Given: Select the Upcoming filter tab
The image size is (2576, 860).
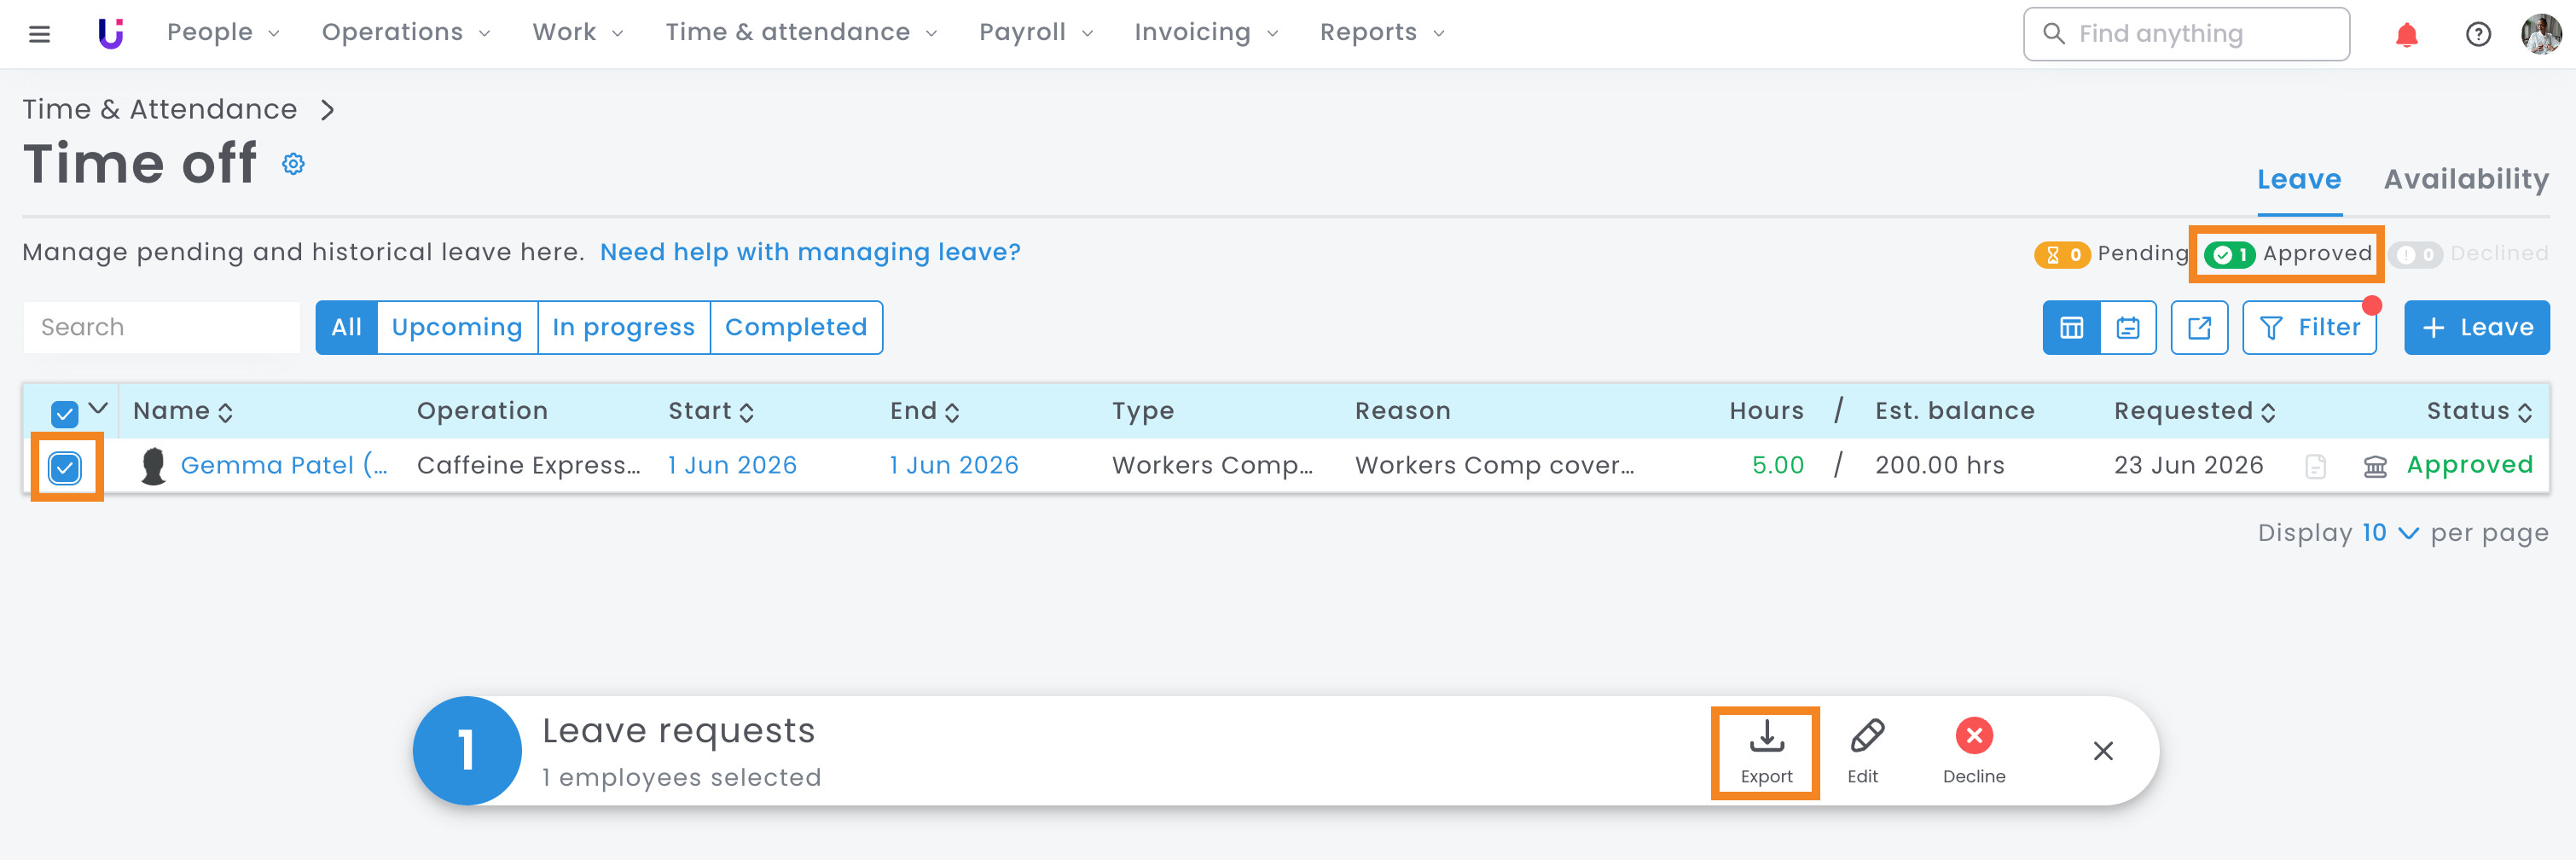Looking at the screenshot, I should pyautogui.click(x=457, y=327).
